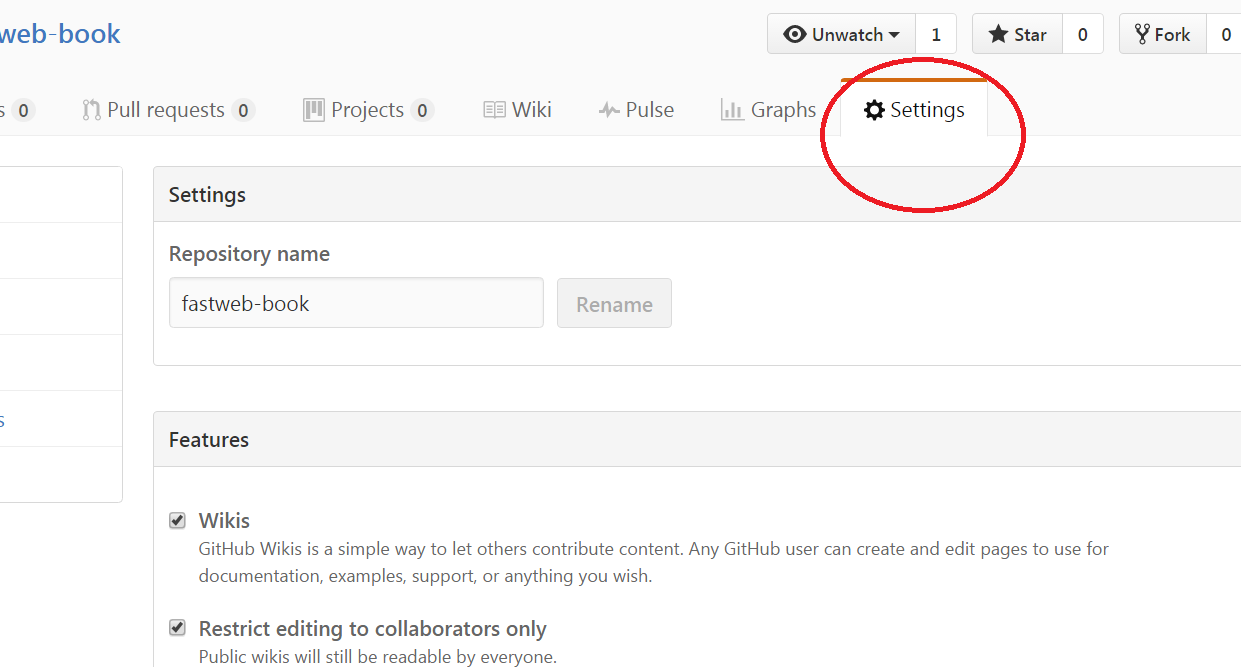This screenshot has height=667, width=1241.
Task: Click the Projects board icon
Action: 314,110
